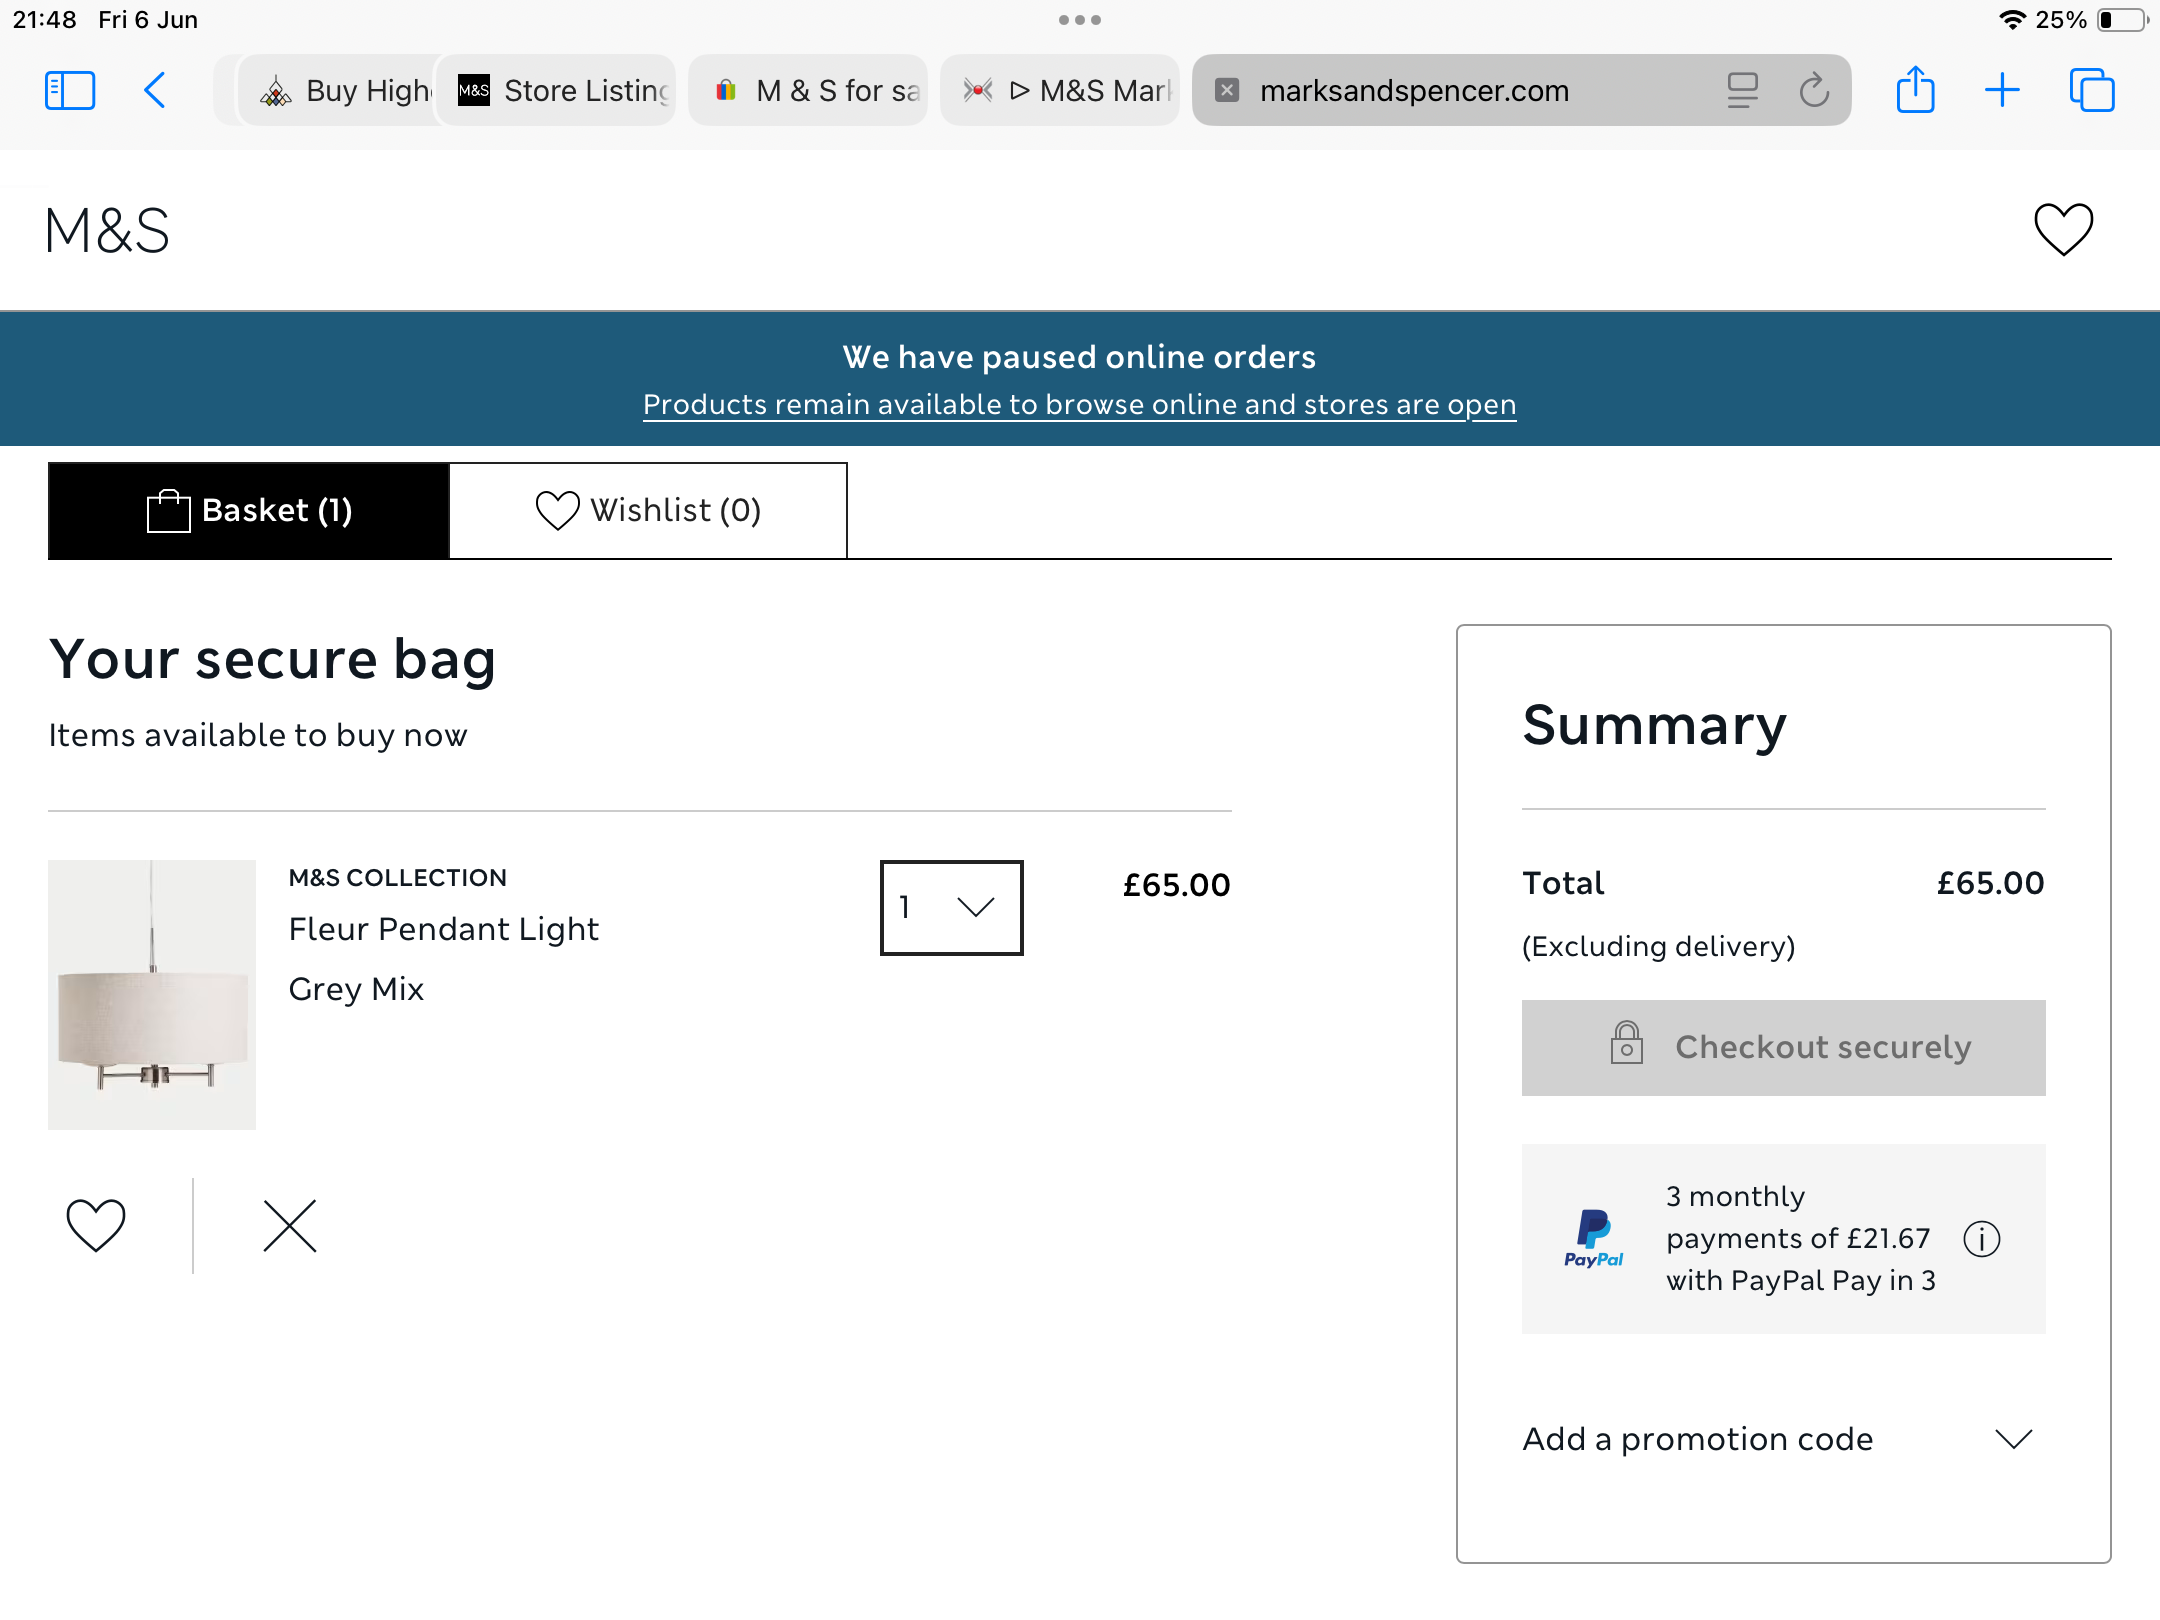Select the Basket (1) tab
Viewport: 2160px width, 1620px height.
coord(249,510)
